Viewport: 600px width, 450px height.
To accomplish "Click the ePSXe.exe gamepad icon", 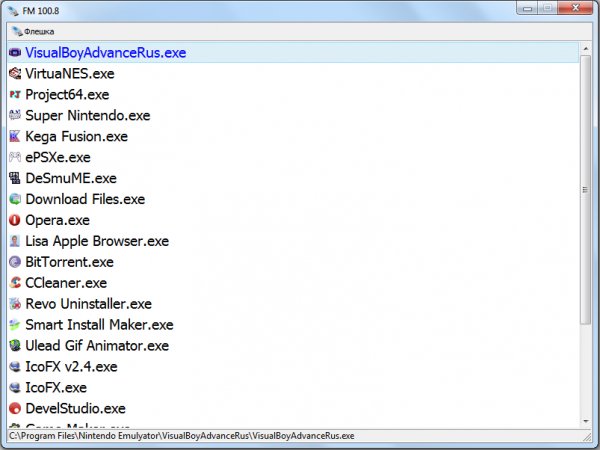I will pyautogui.click(x=15, y=157).
